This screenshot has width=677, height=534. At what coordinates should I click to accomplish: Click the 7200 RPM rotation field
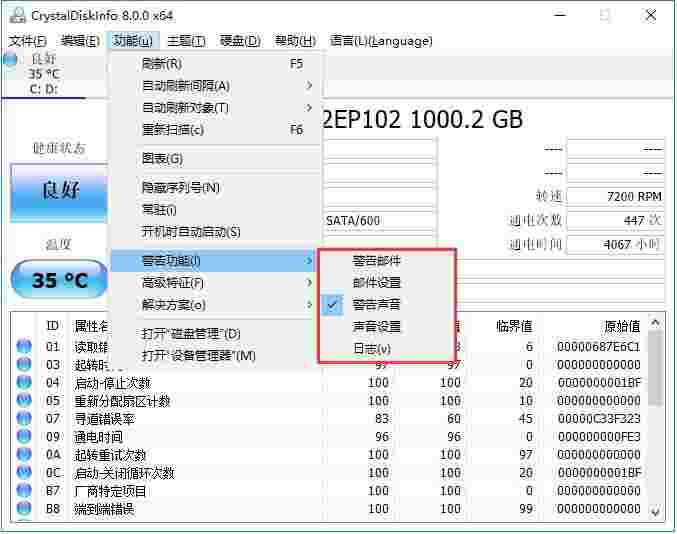tap(615, 196)
